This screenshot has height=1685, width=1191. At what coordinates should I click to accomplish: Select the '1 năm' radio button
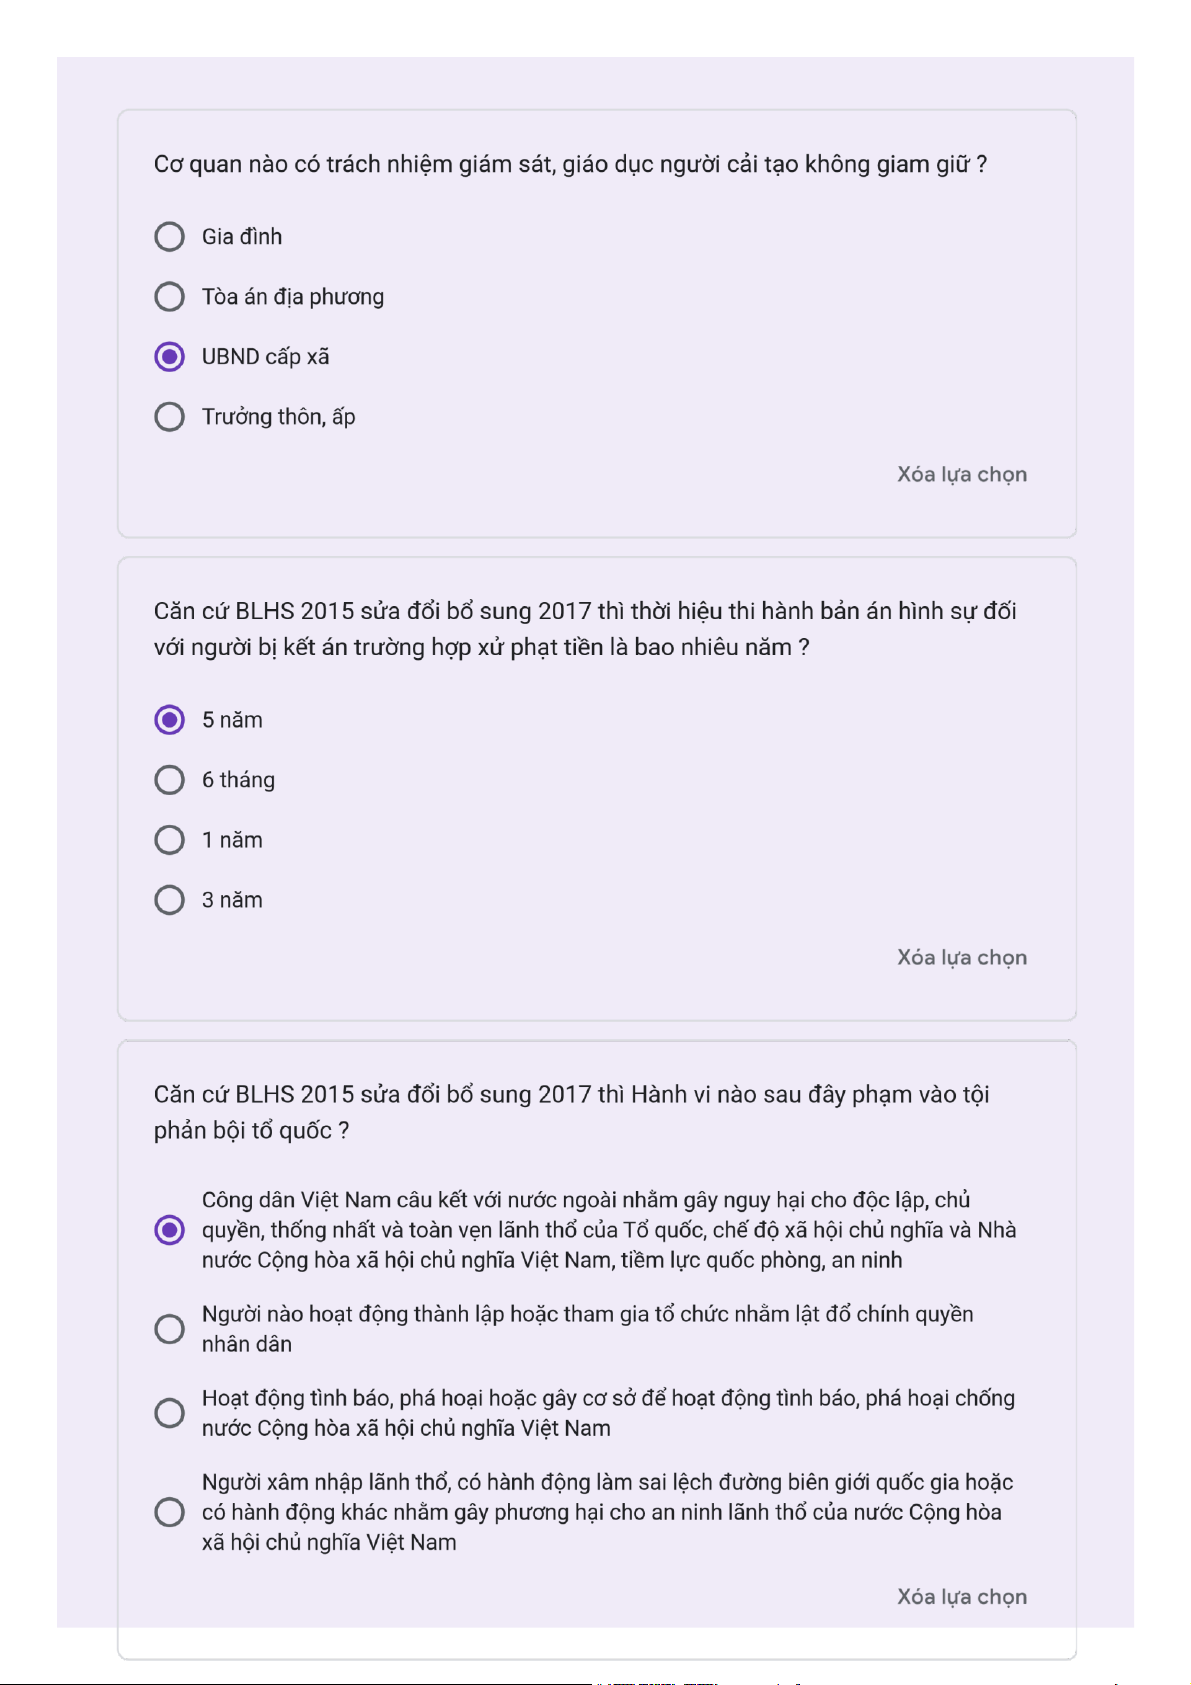(170, 840)
